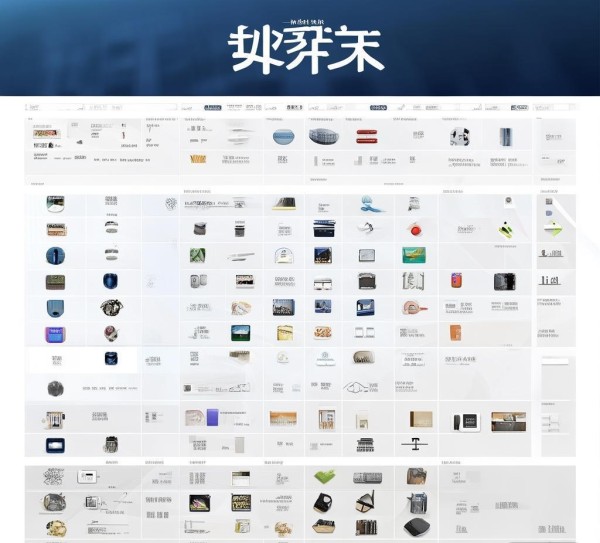The width and height of the screenshot is (600, 543).
Task: Click the light blue splash icon
Action: click(371, 204)
